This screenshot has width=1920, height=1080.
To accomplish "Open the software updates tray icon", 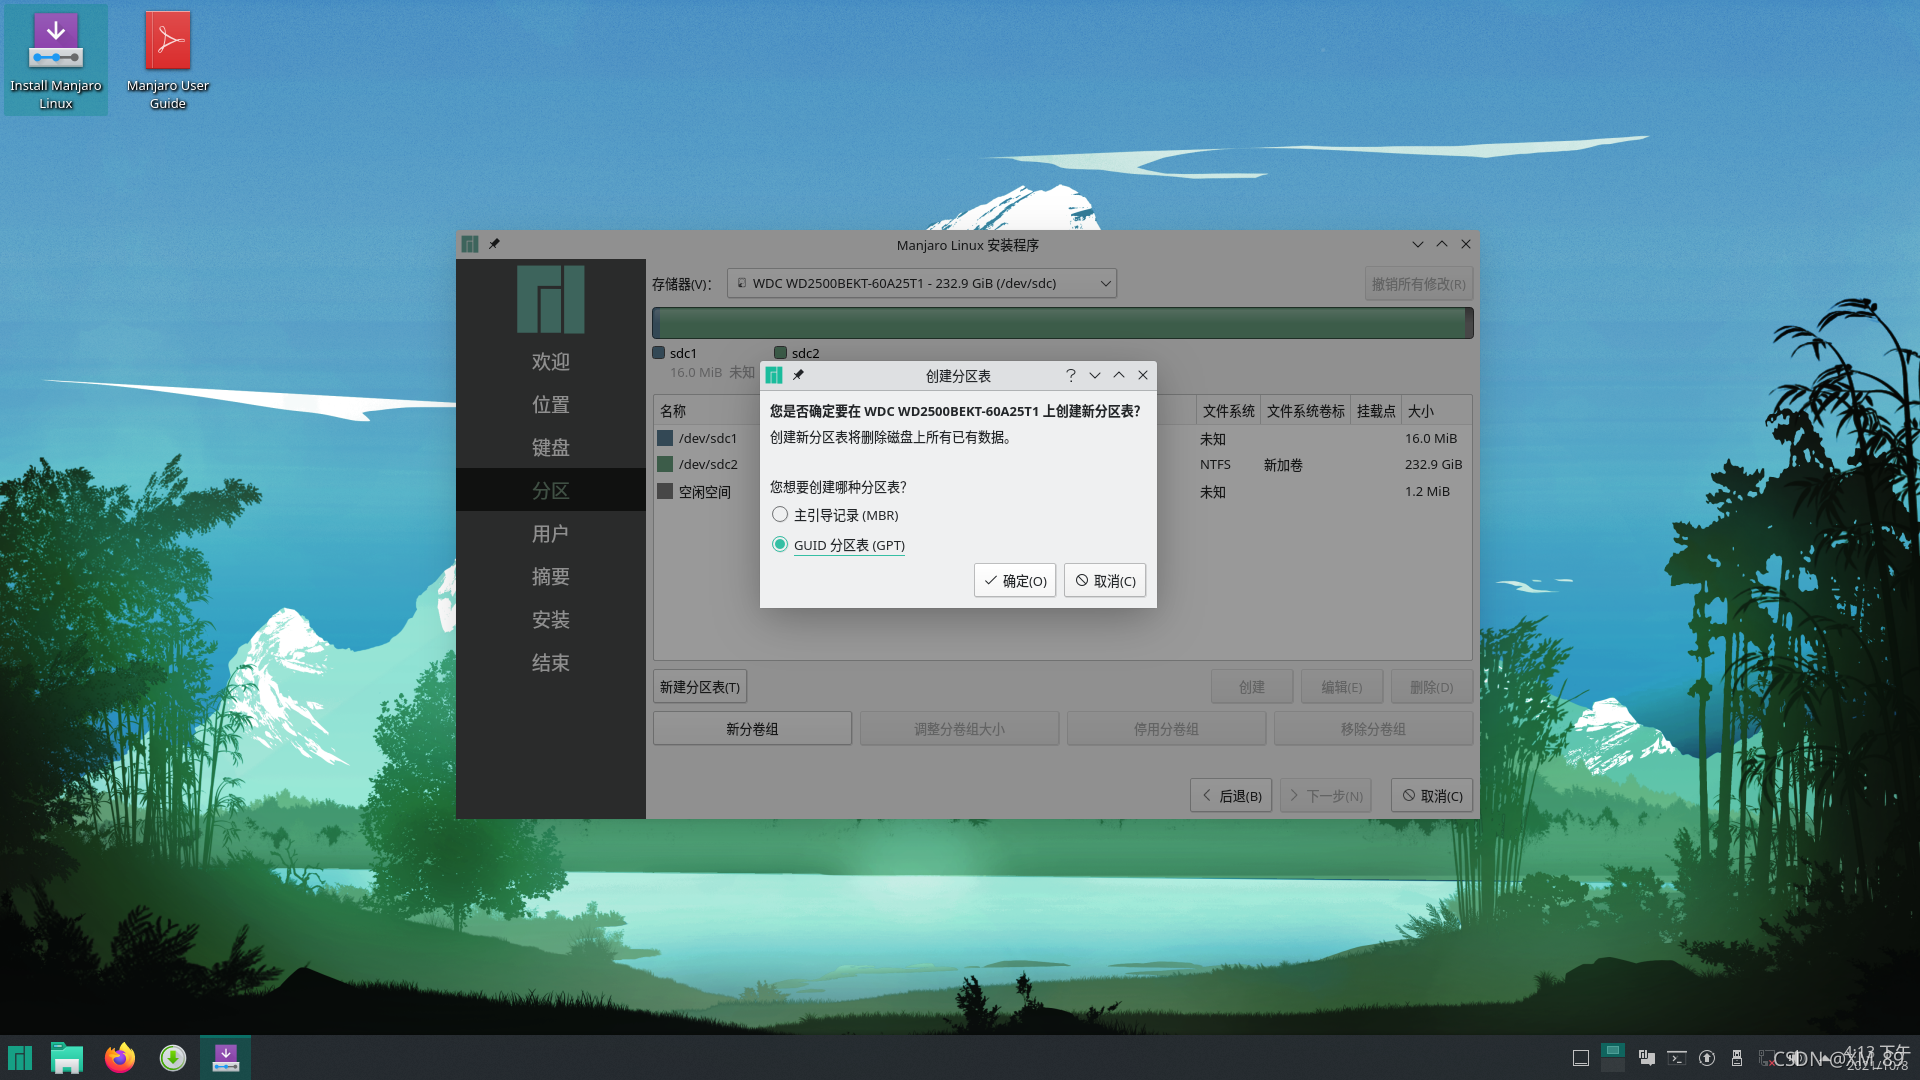I will 1707,1058.
